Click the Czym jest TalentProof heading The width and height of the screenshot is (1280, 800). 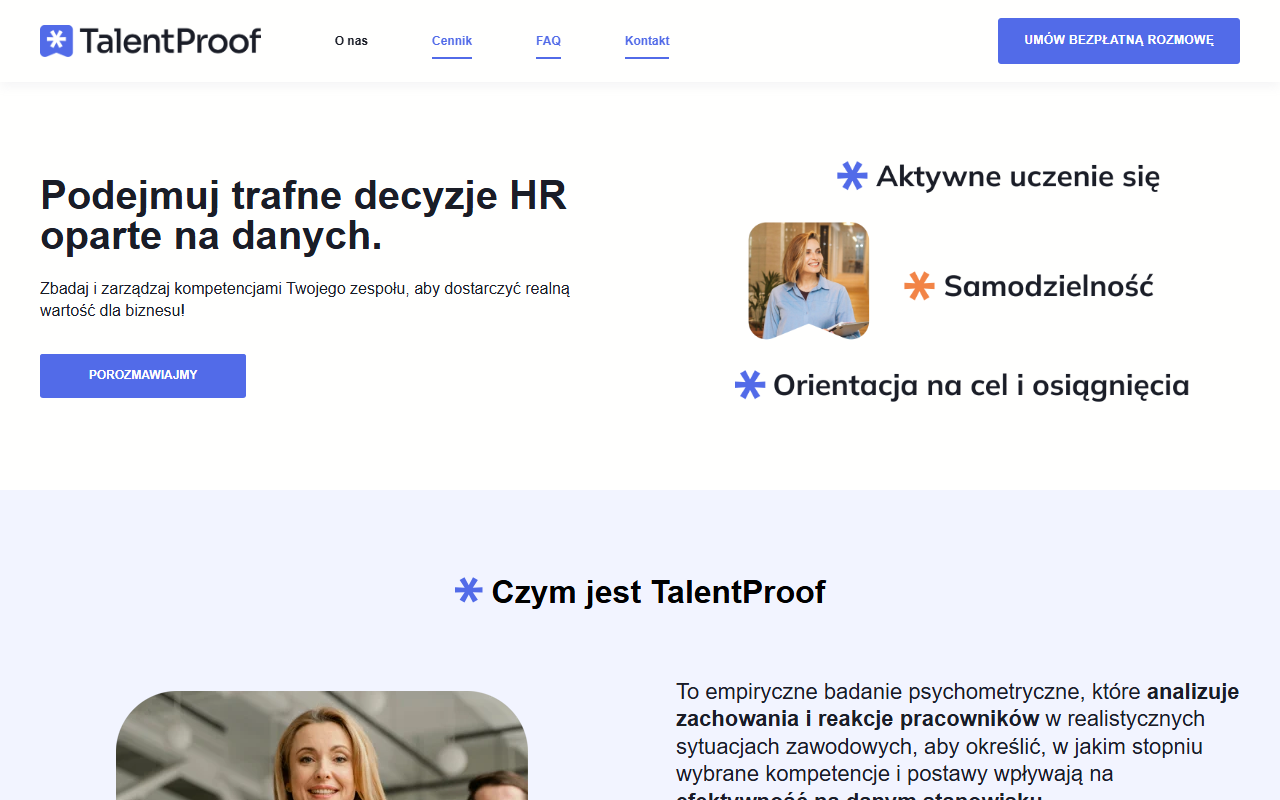[x=659, y=592]
